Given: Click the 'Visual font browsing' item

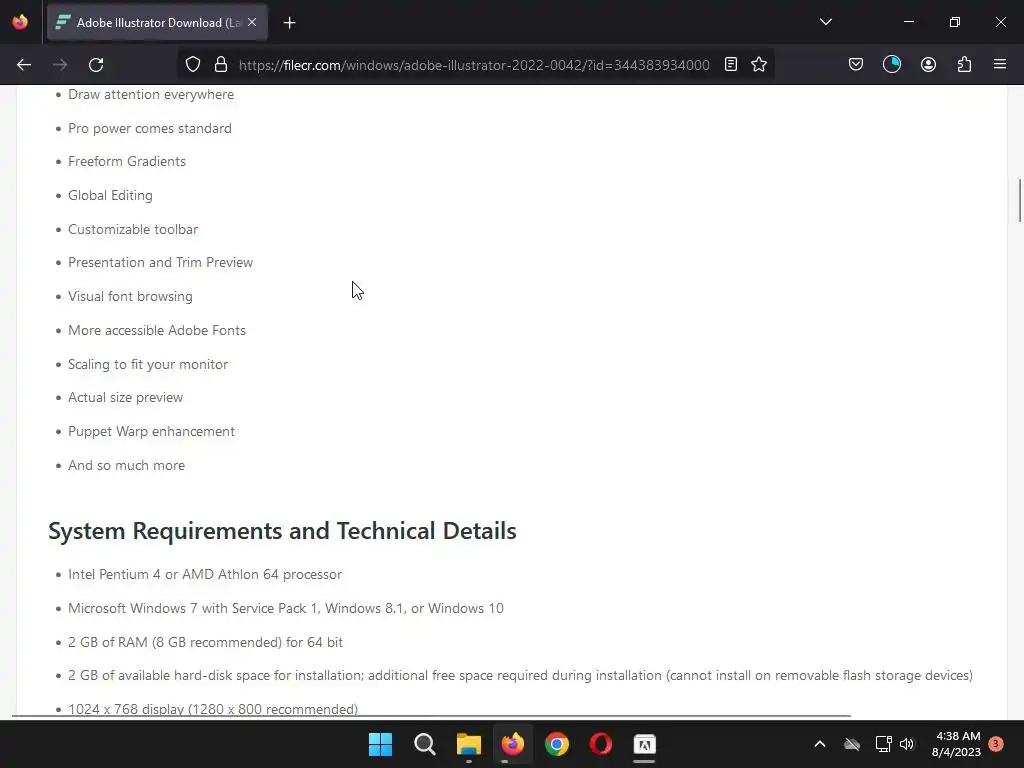Looking at the screenshot, I should 130,296.
